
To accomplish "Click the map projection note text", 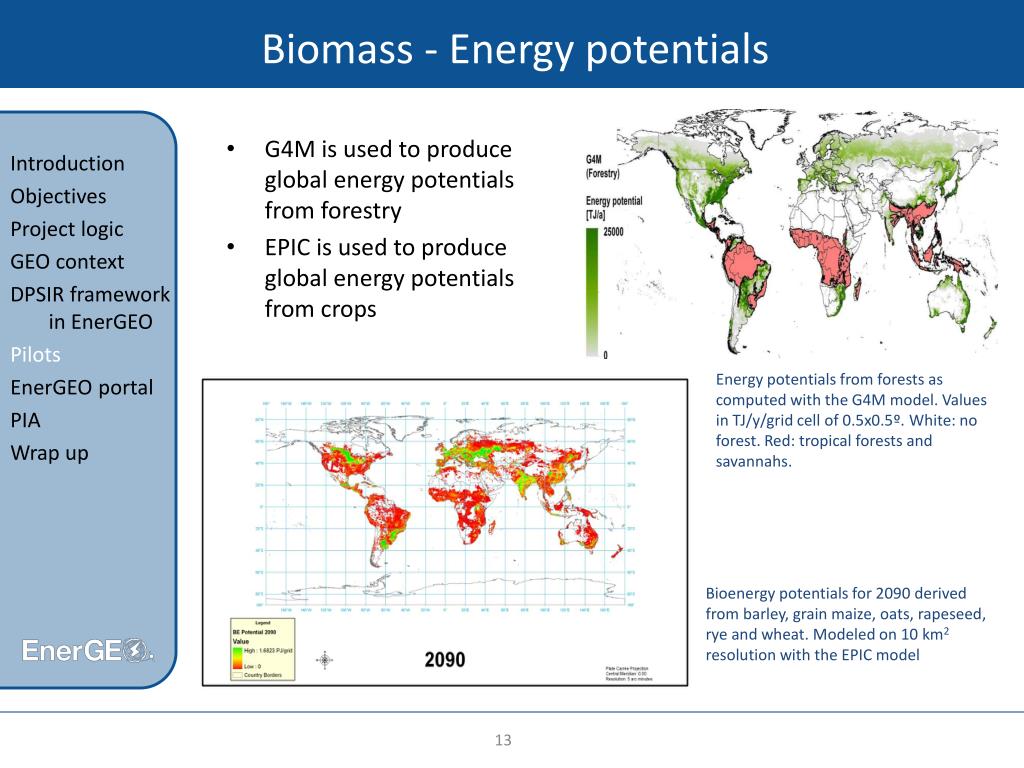I will 629,674.
